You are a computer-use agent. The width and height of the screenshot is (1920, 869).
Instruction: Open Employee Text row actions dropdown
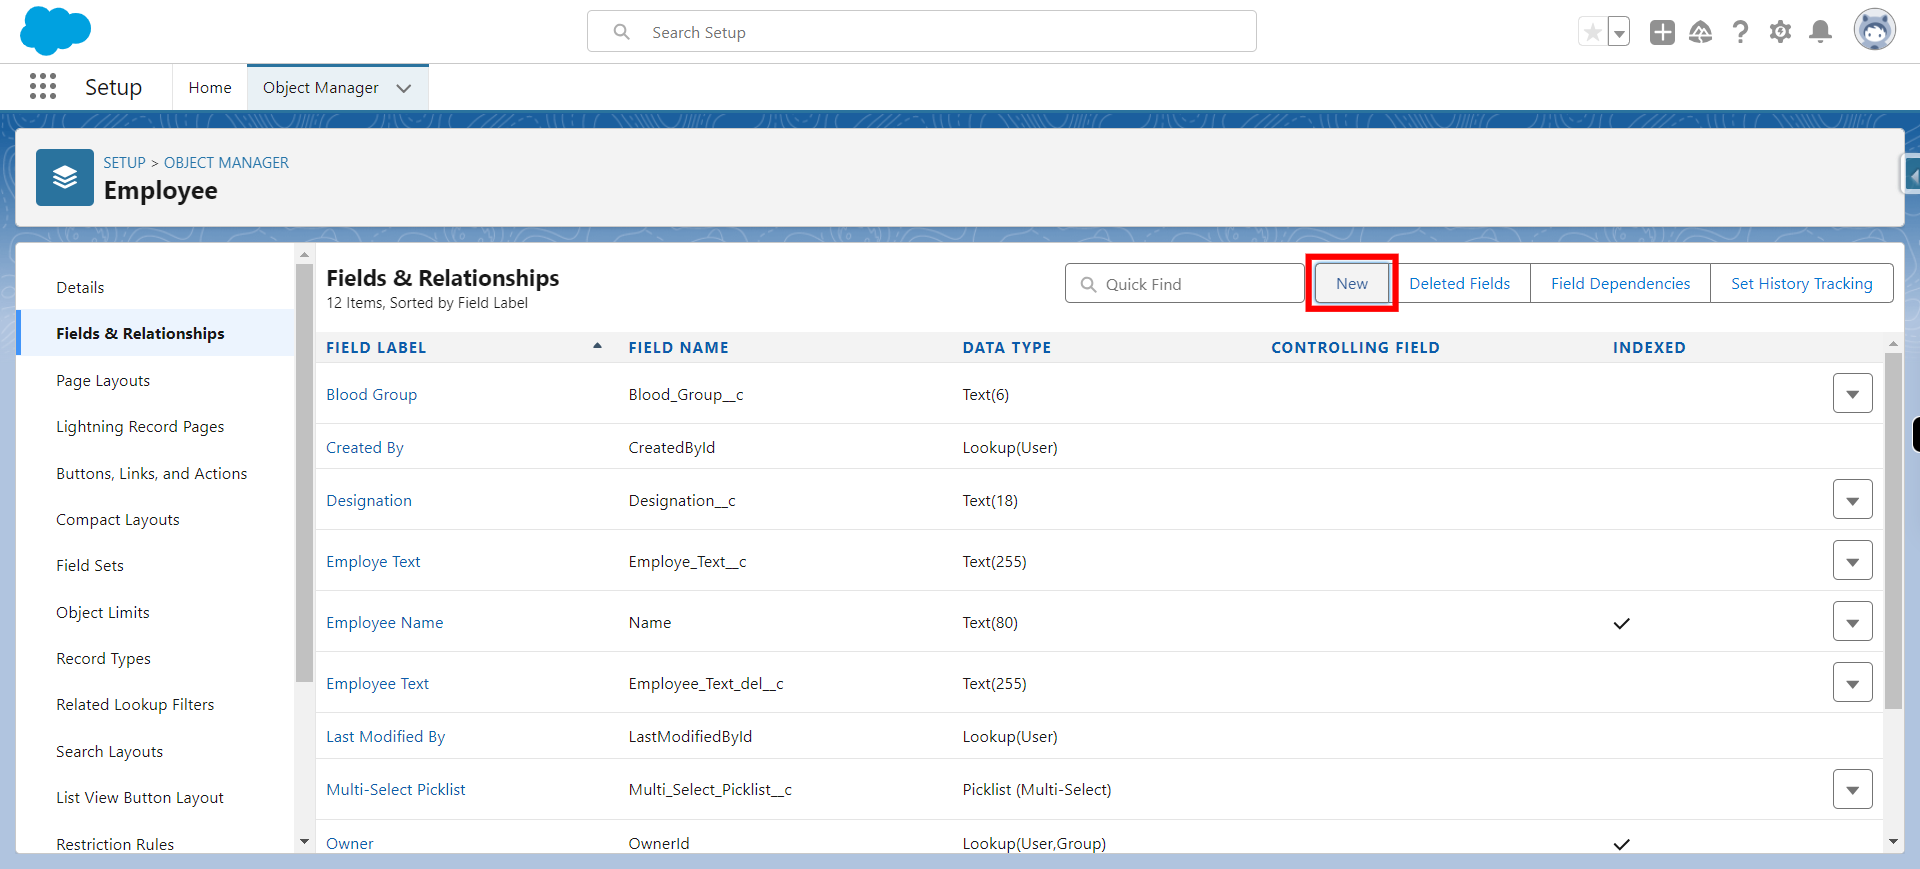pyautogui.click(x=1852, y=683)
